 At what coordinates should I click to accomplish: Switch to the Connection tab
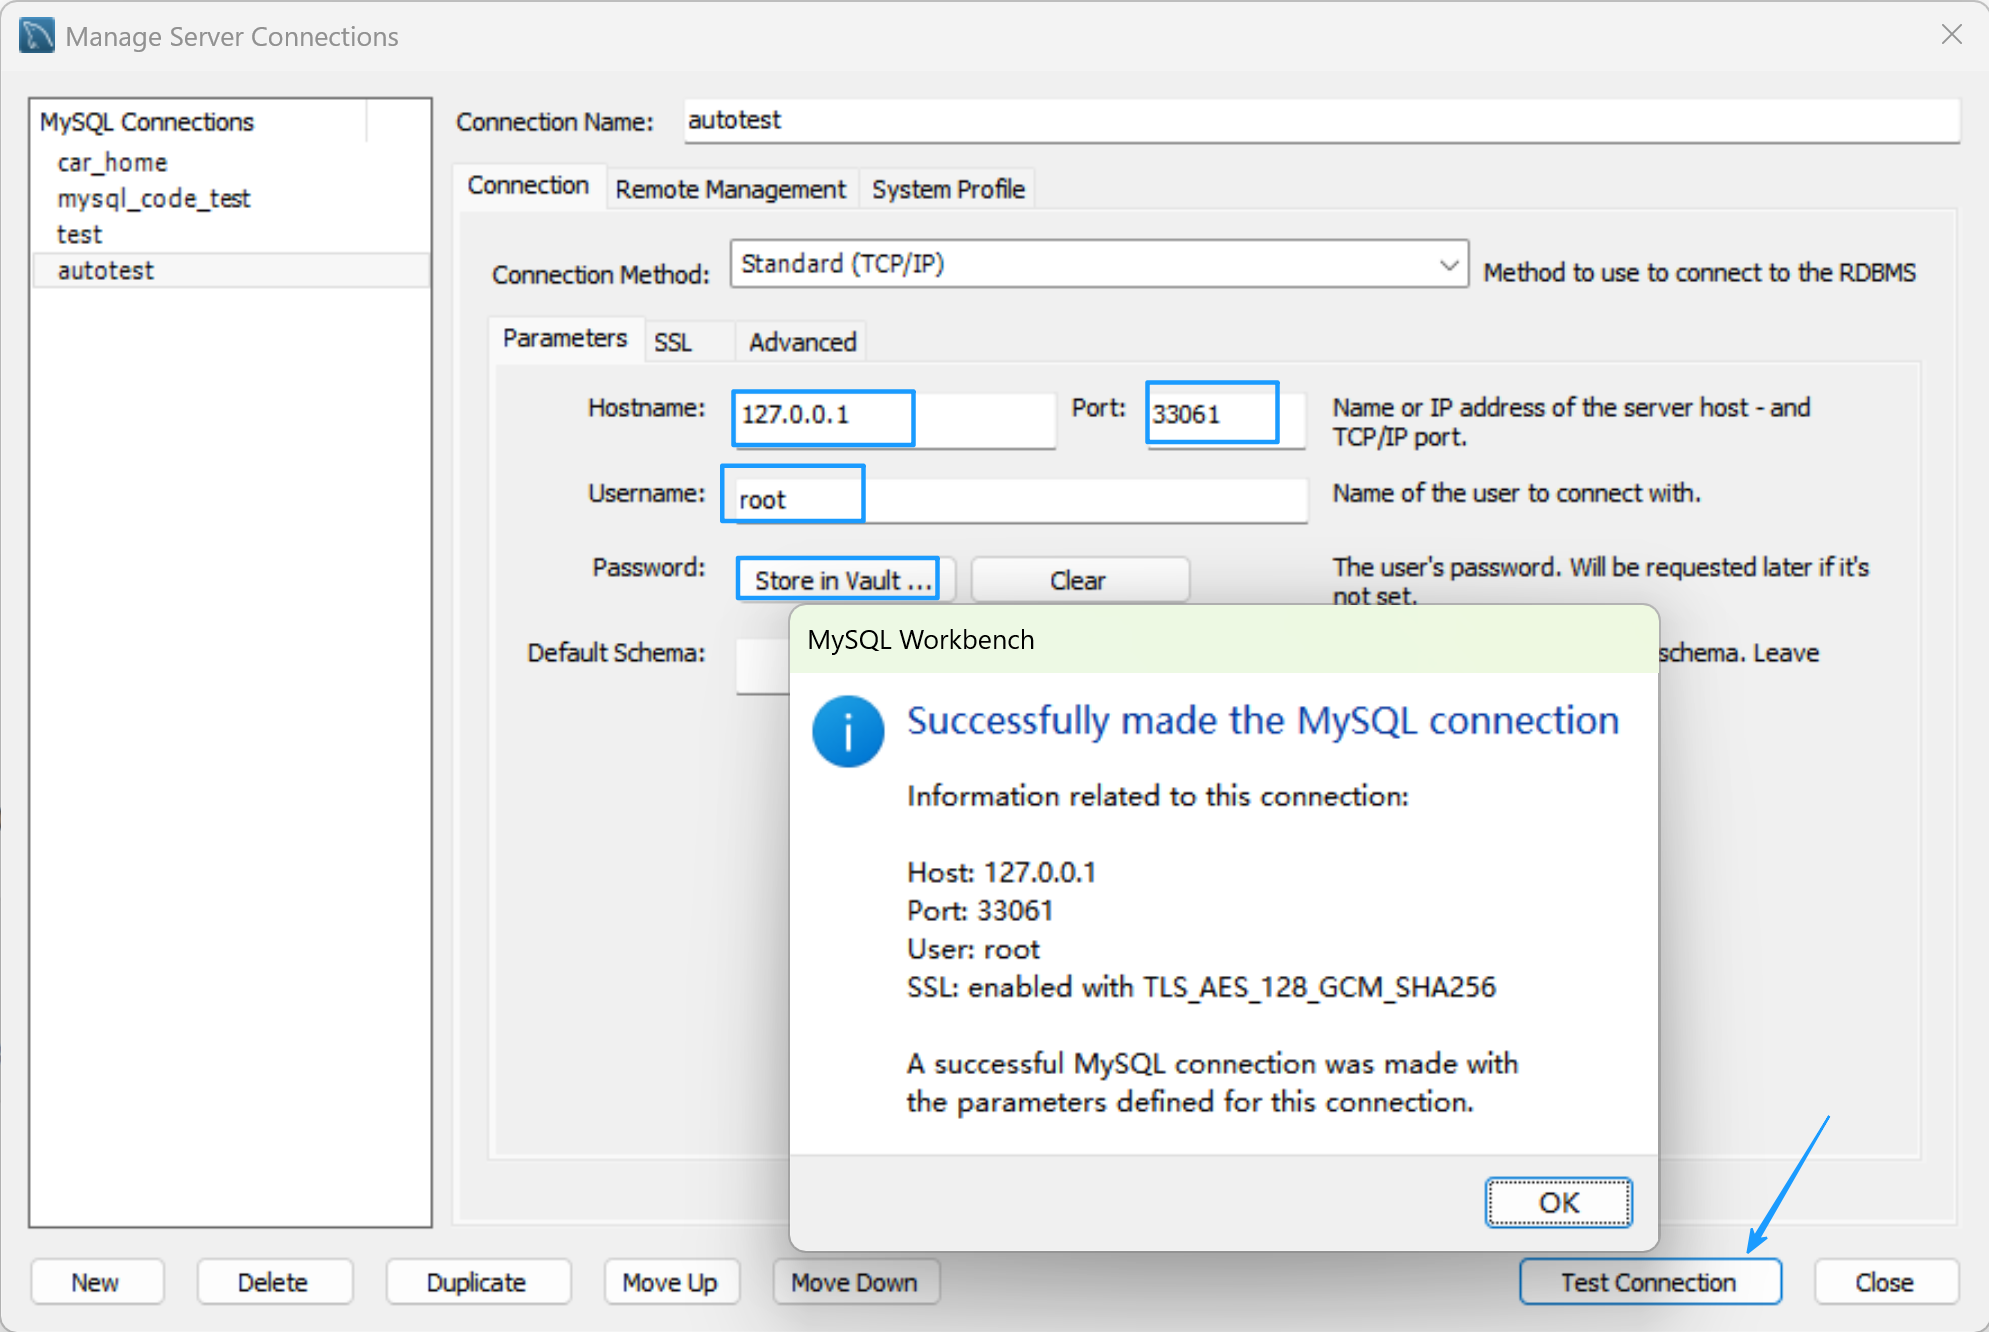point(528,186)
